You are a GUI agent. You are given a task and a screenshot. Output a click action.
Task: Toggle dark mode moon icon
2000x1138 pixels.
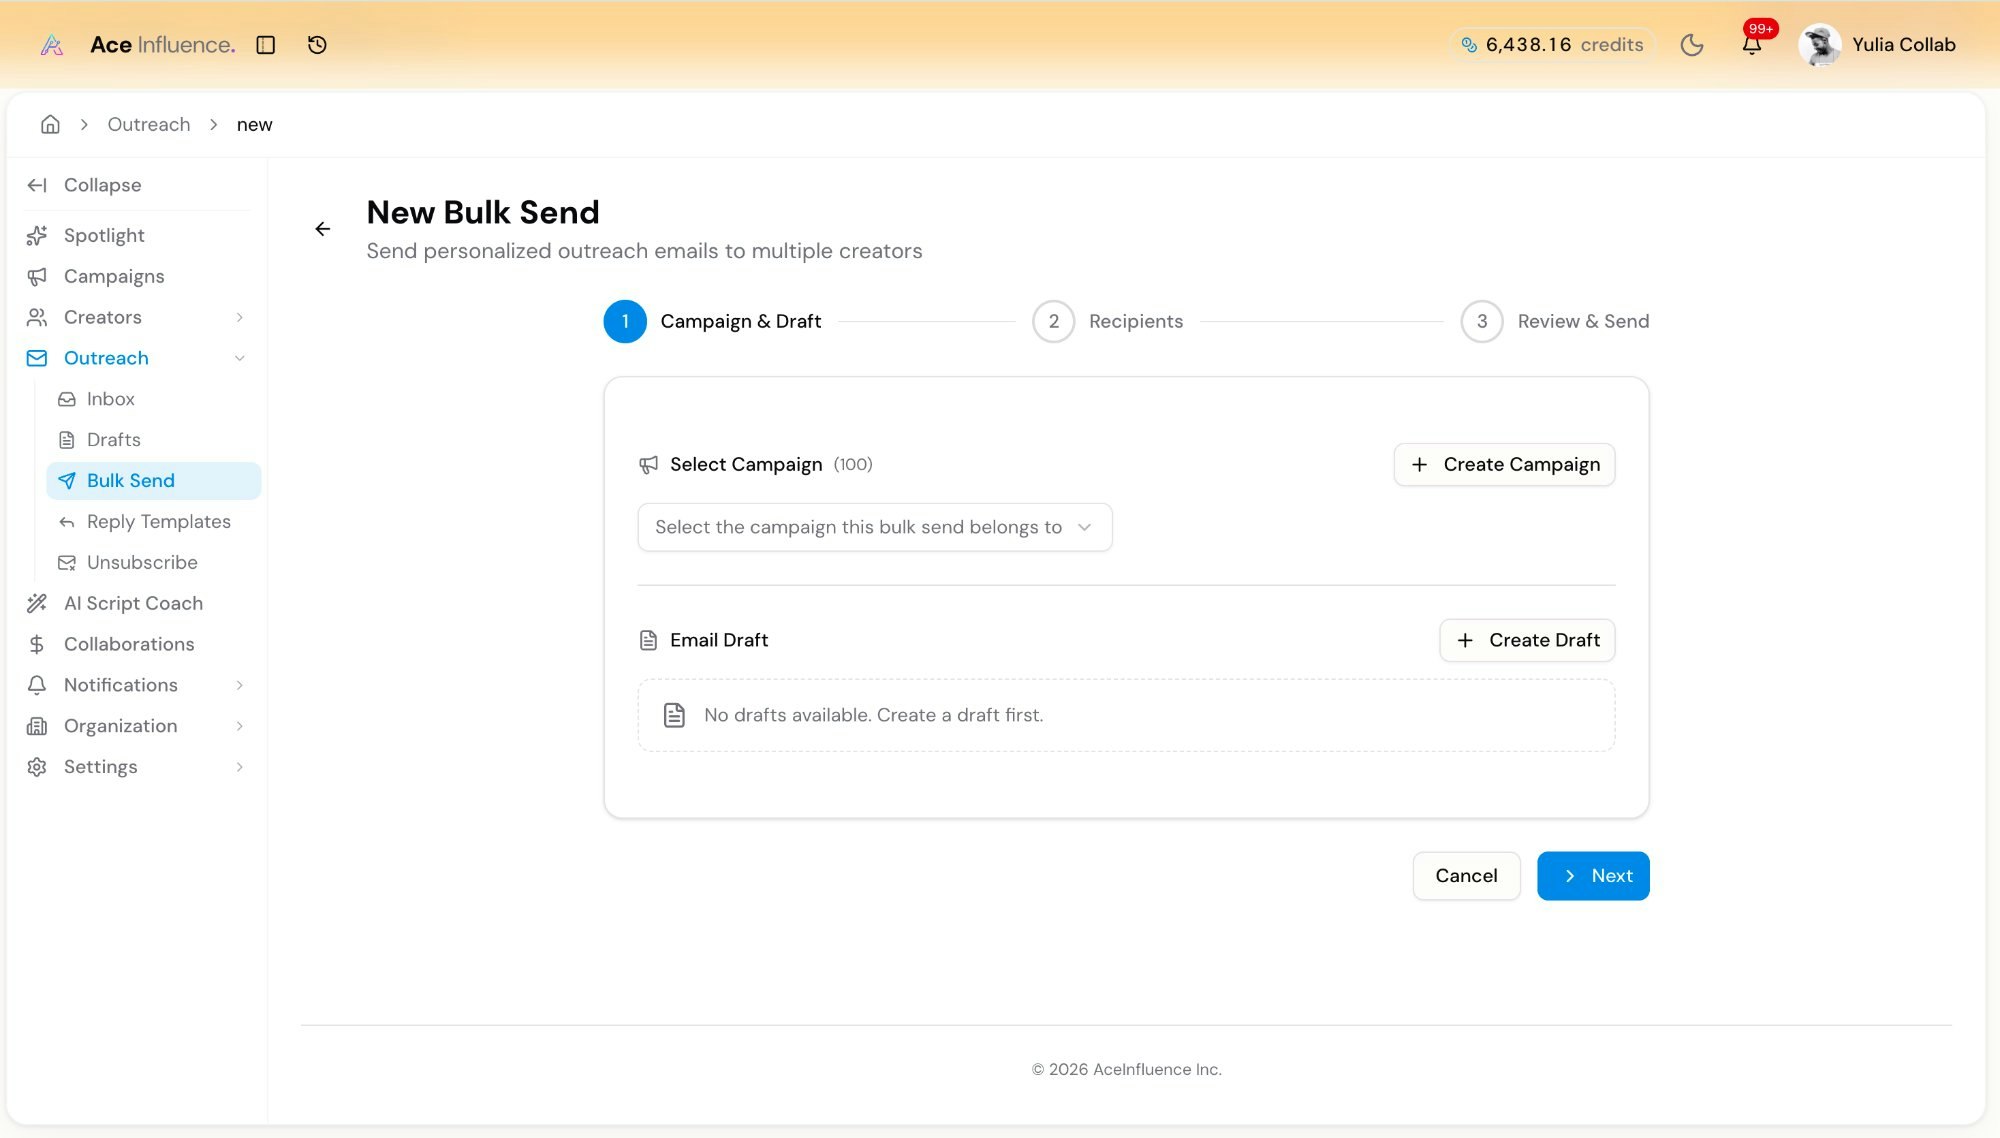pyautogui.click(x=1691, y=45)
